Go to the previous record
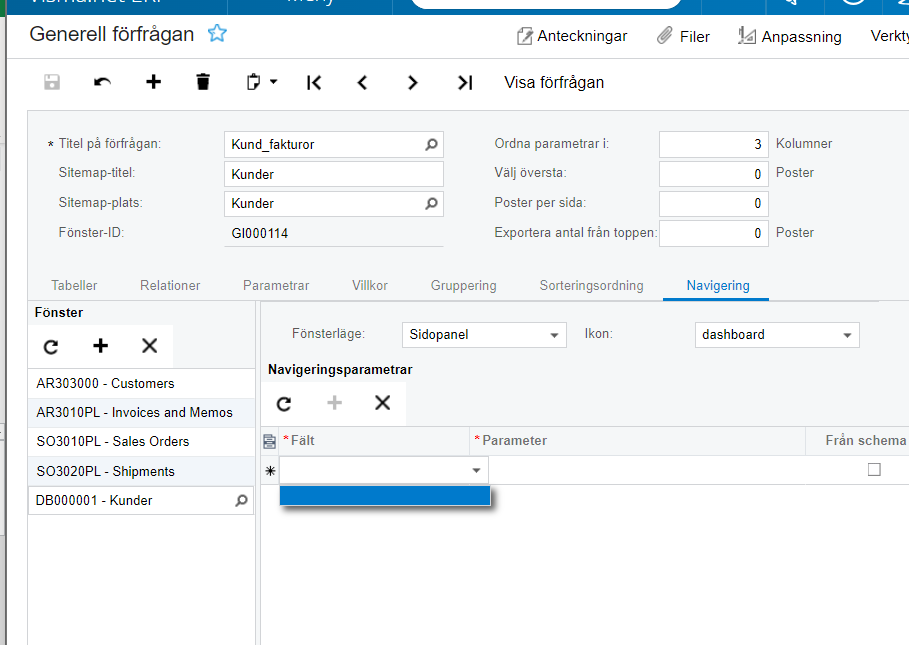This screenshot has height=645, width=909. coord(362,83)
